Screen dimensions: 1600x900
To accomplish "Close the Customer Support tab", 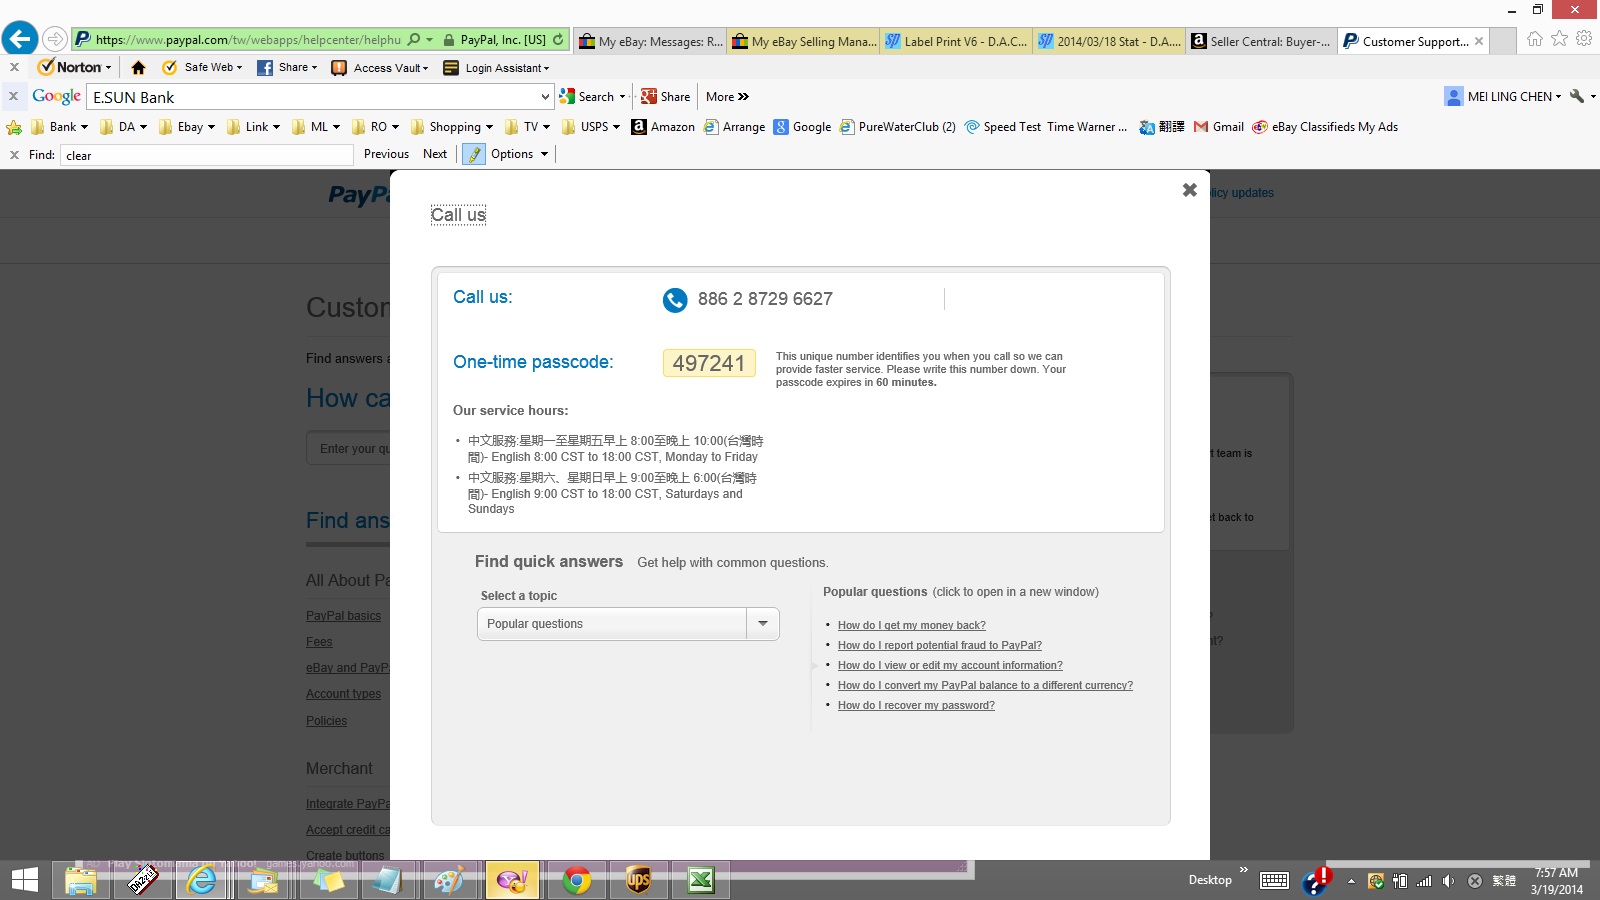I will click(1478, 41).
